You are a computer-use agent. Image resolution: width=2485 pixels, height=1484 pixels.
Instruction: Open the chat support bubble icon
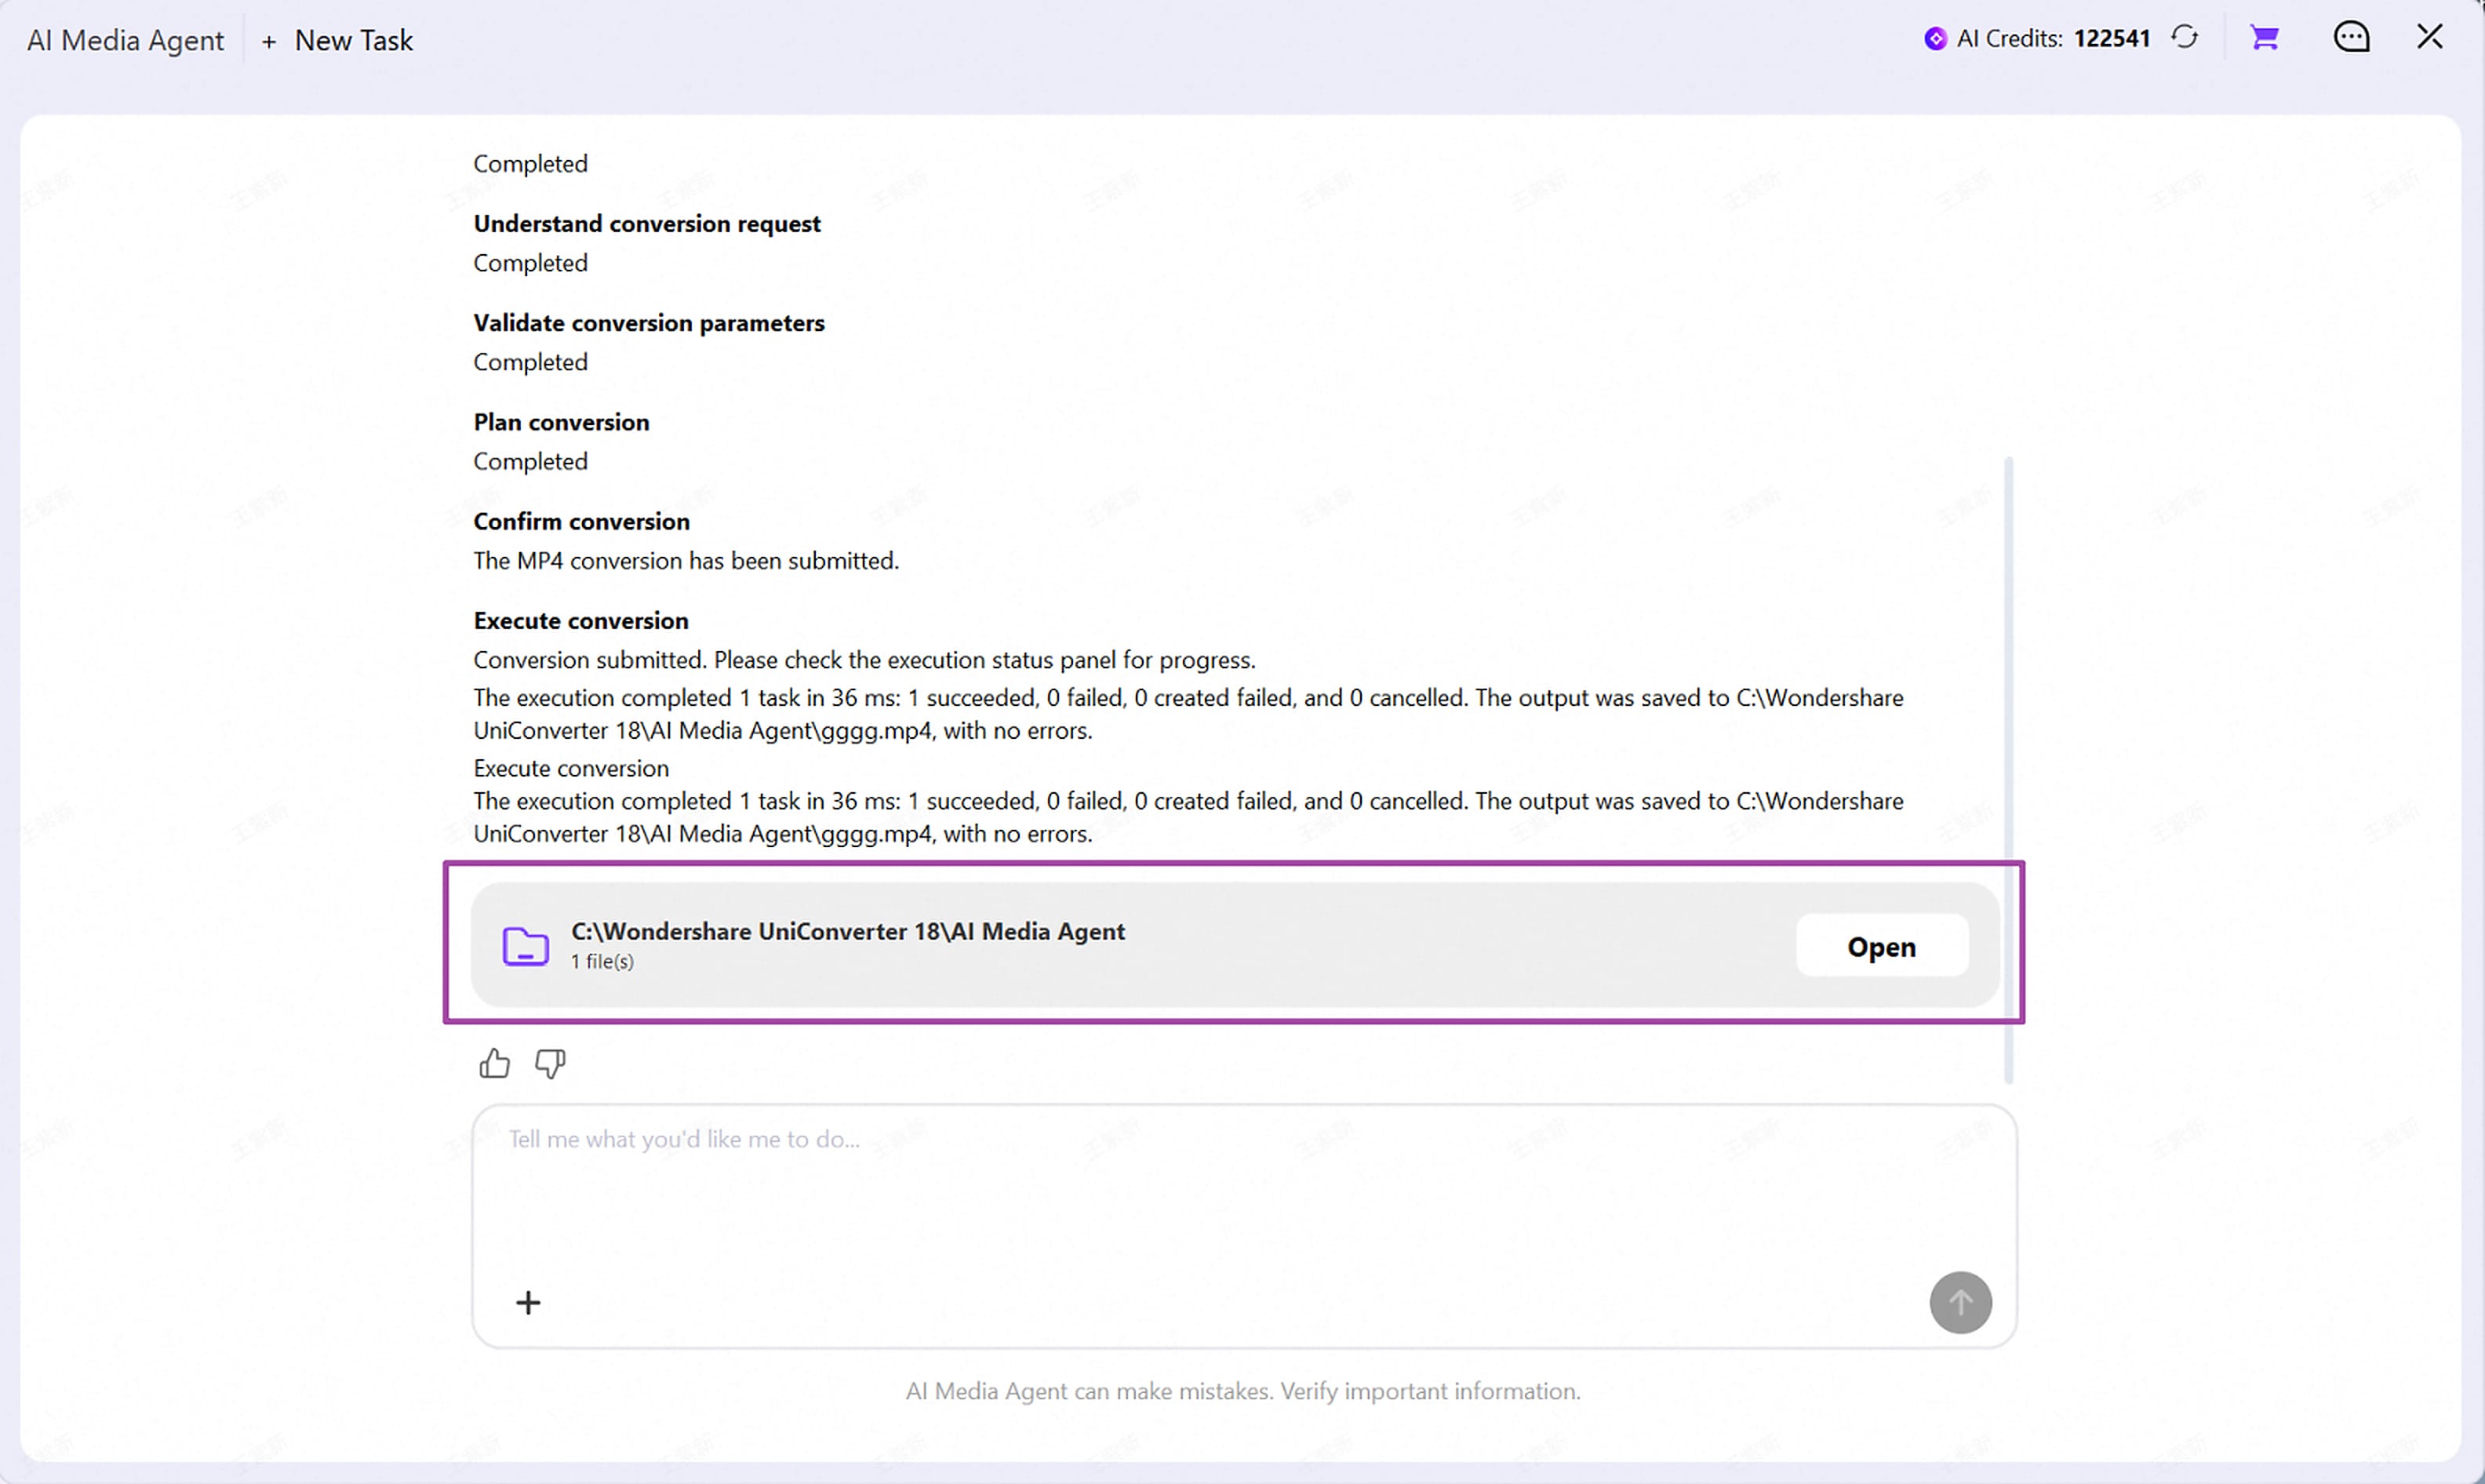[2351, 38]
